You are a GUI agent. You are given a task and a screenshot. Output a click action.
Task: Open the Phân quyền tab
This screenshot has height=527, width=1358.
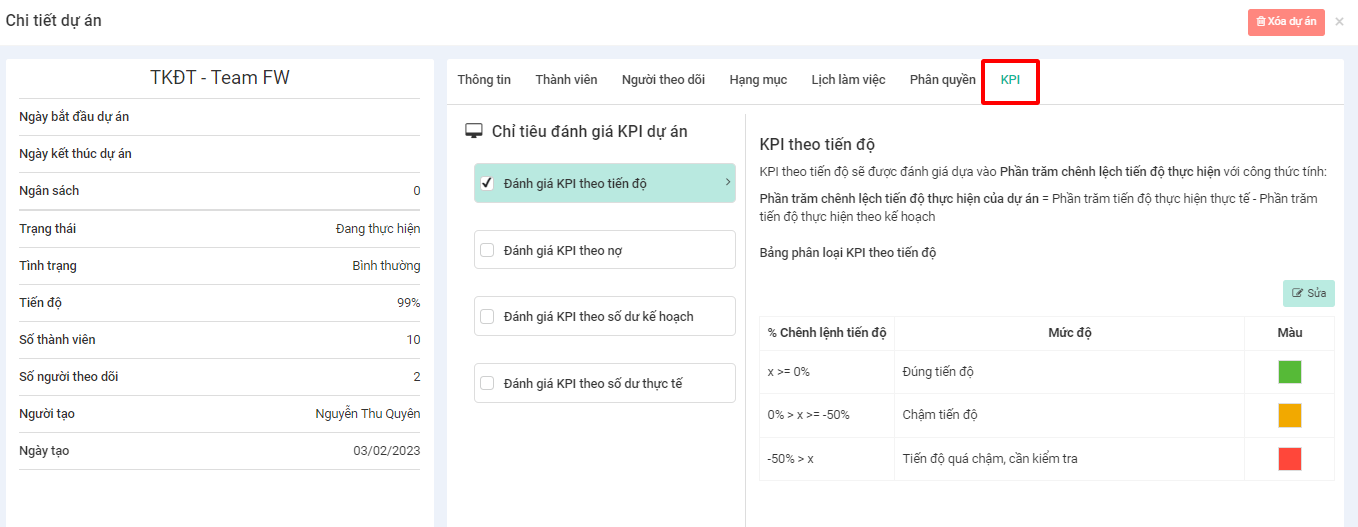coord(942,80)
